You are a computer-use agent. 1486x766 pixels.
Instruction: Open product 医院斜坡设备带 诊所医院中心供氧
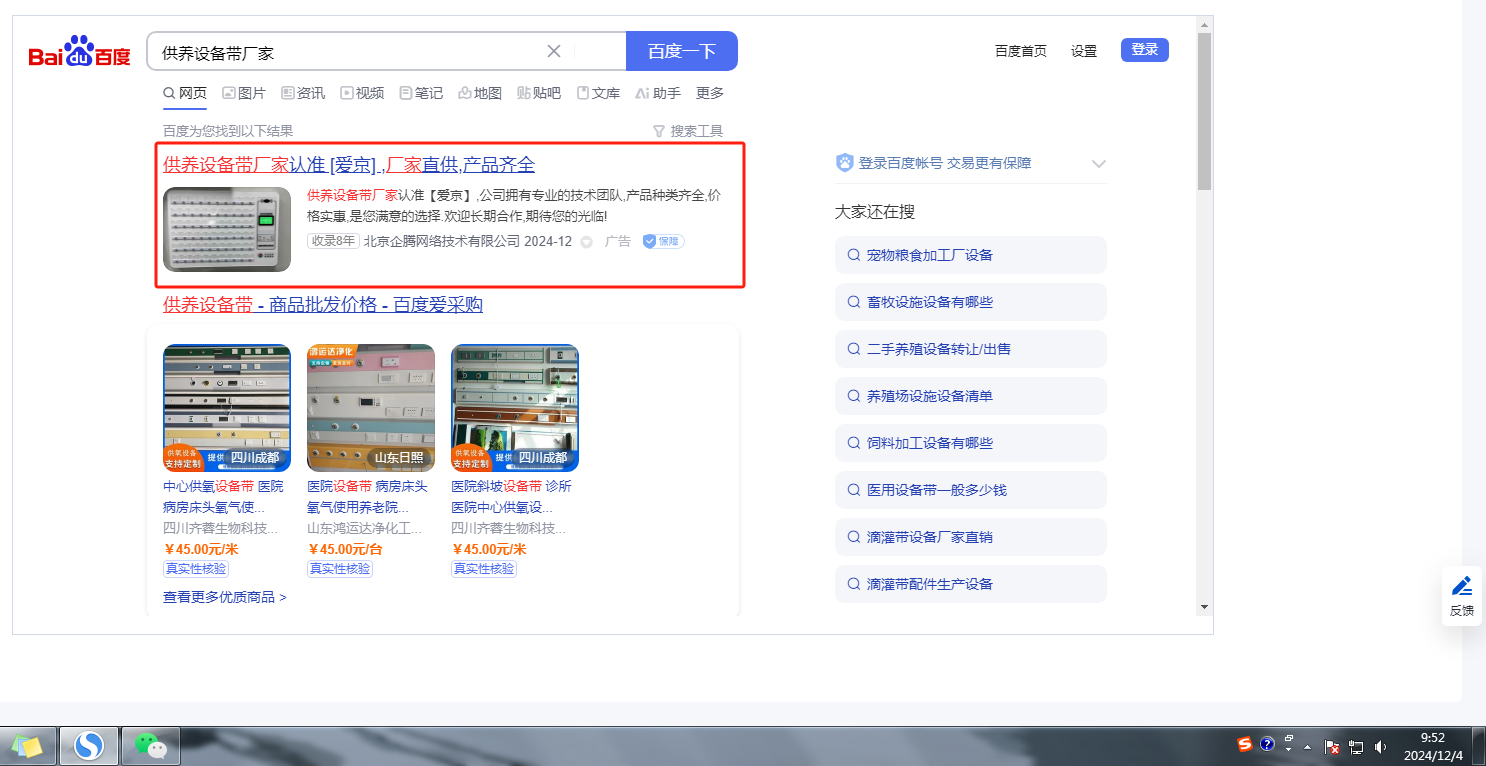(x=511, y=496)
